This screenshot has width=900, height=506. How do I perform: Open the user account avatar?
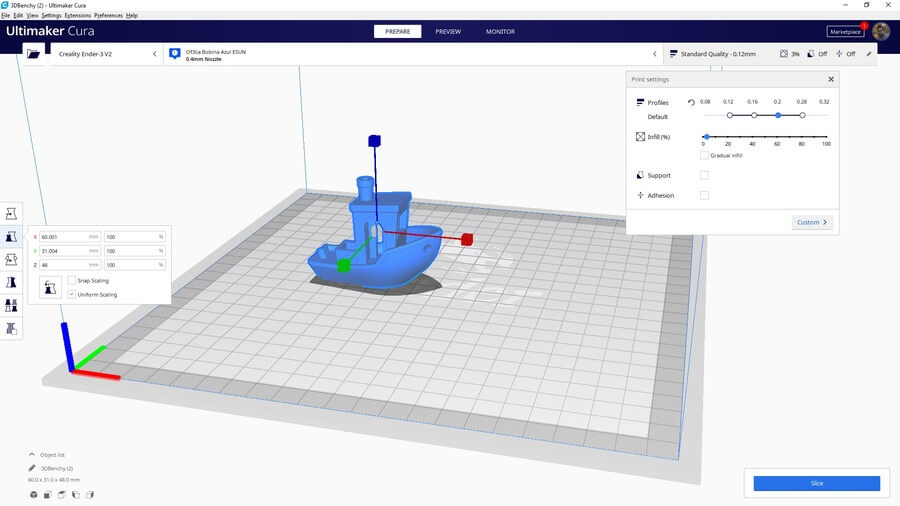(x=881, y=32)
